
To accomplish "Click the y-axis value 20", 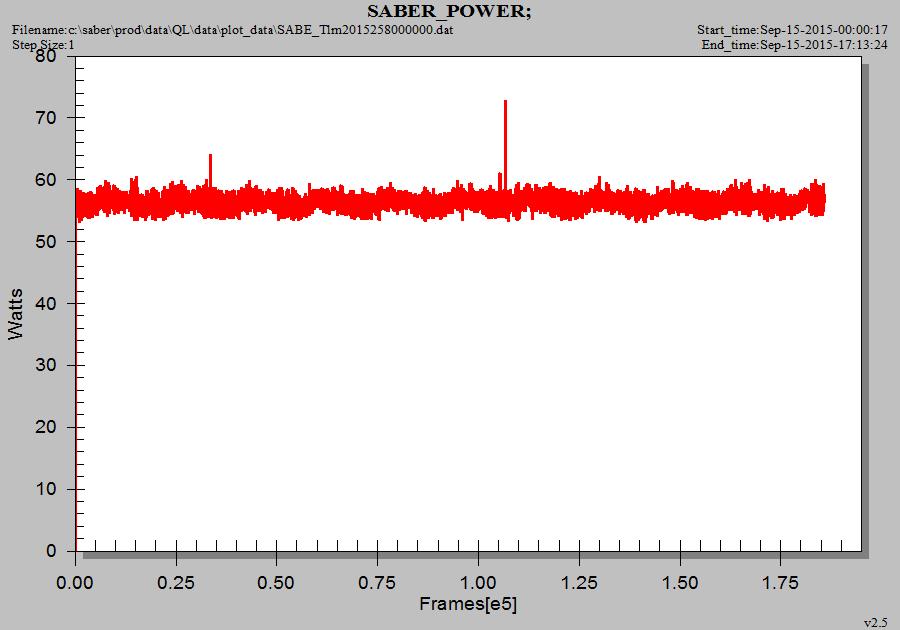I will point(45,427).
